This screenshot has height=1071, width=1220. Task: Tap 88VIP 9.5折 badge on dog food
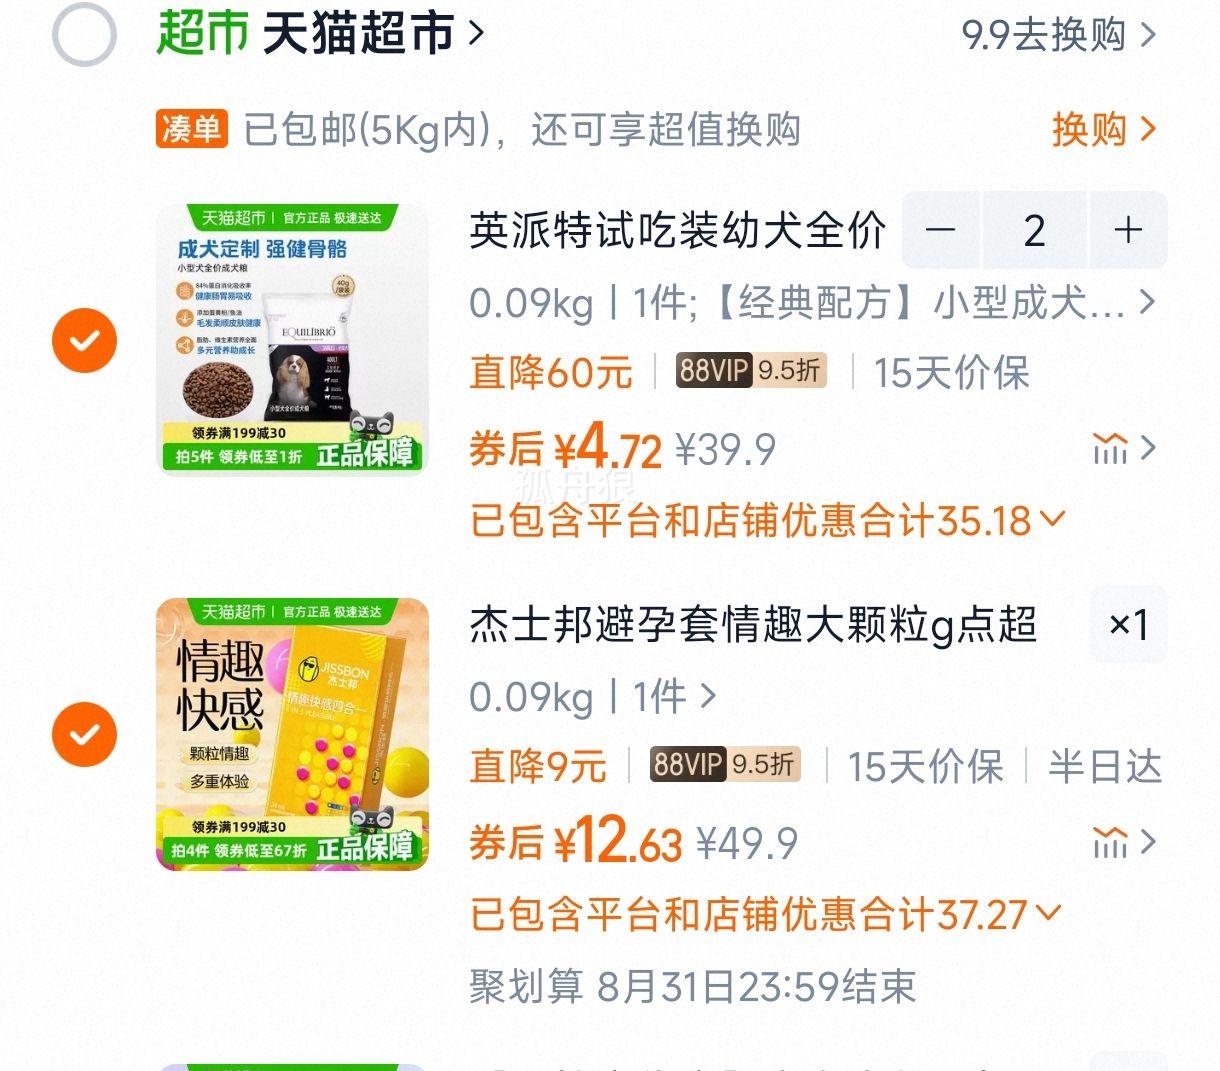tap(751, 371)
